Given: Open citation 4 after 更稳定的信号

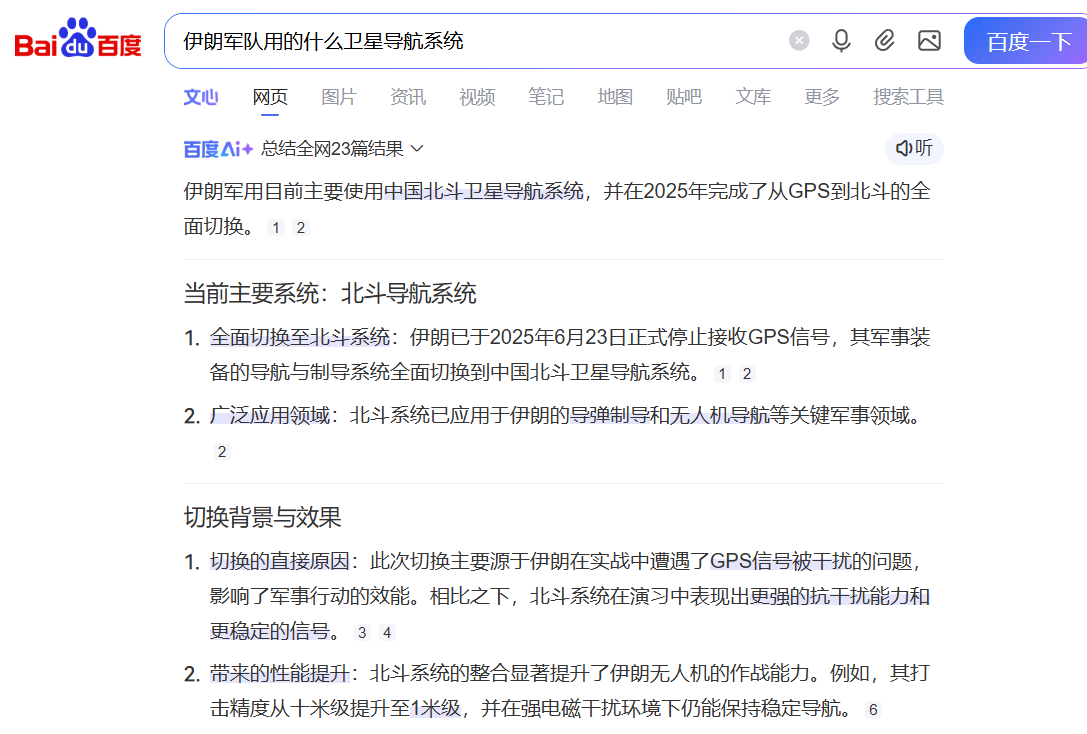Looking at the screenshot, I should [x=387, y=632].
